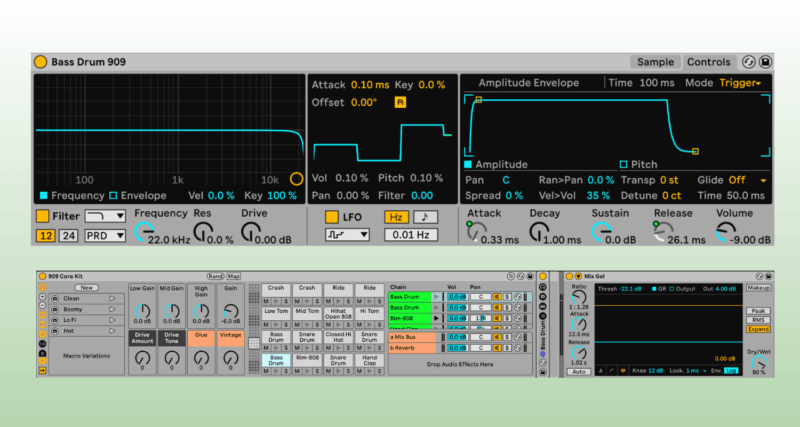Select the Pitch envelope checkbox
Viewport: 800px width, 427px height.
[623, 164]
